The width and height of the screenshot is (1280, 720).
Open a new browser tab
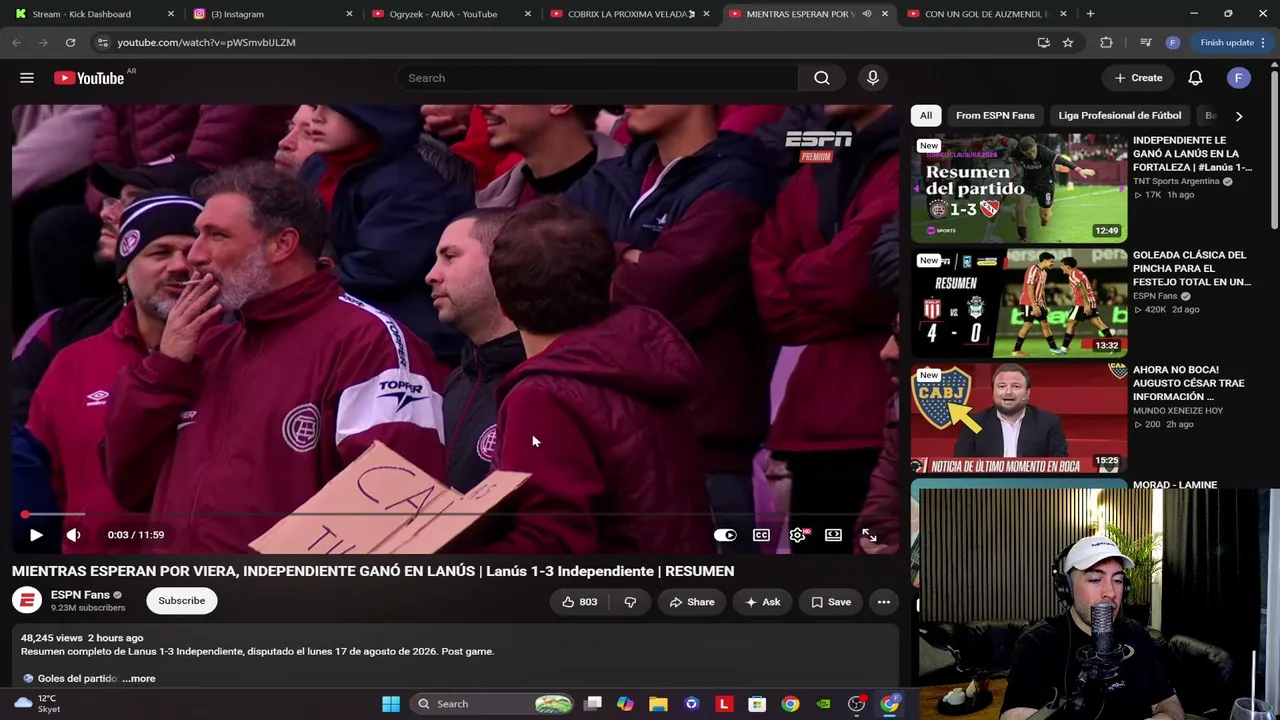pos(1090,14)
